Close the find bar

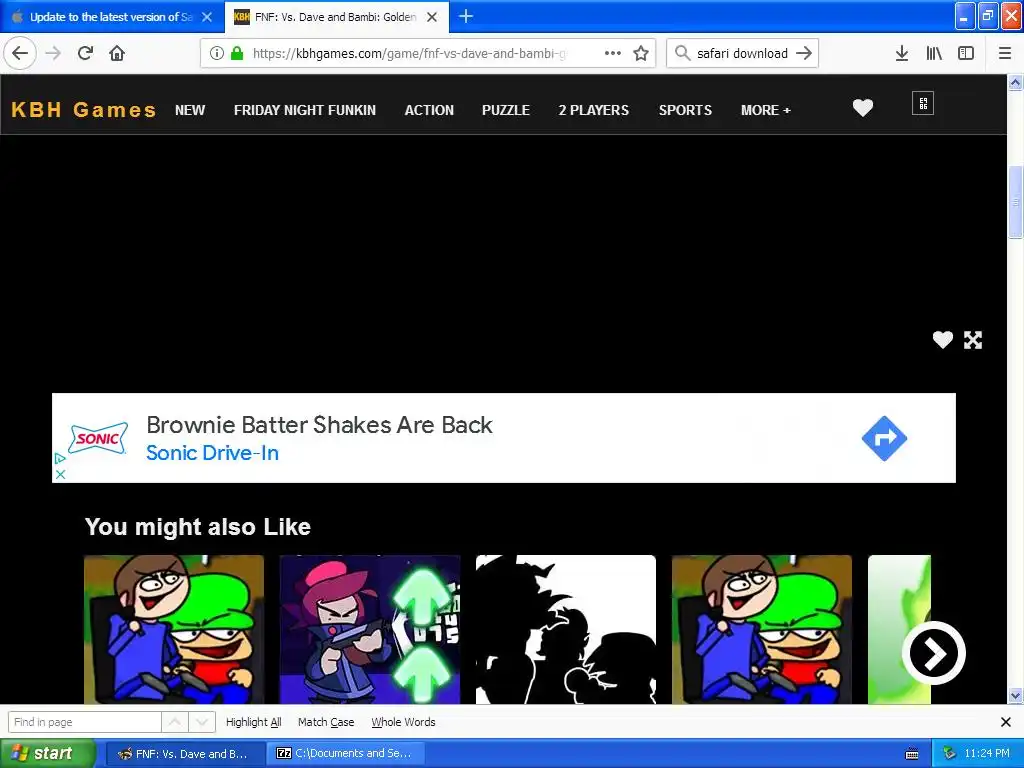click(x=1006, y=722)
